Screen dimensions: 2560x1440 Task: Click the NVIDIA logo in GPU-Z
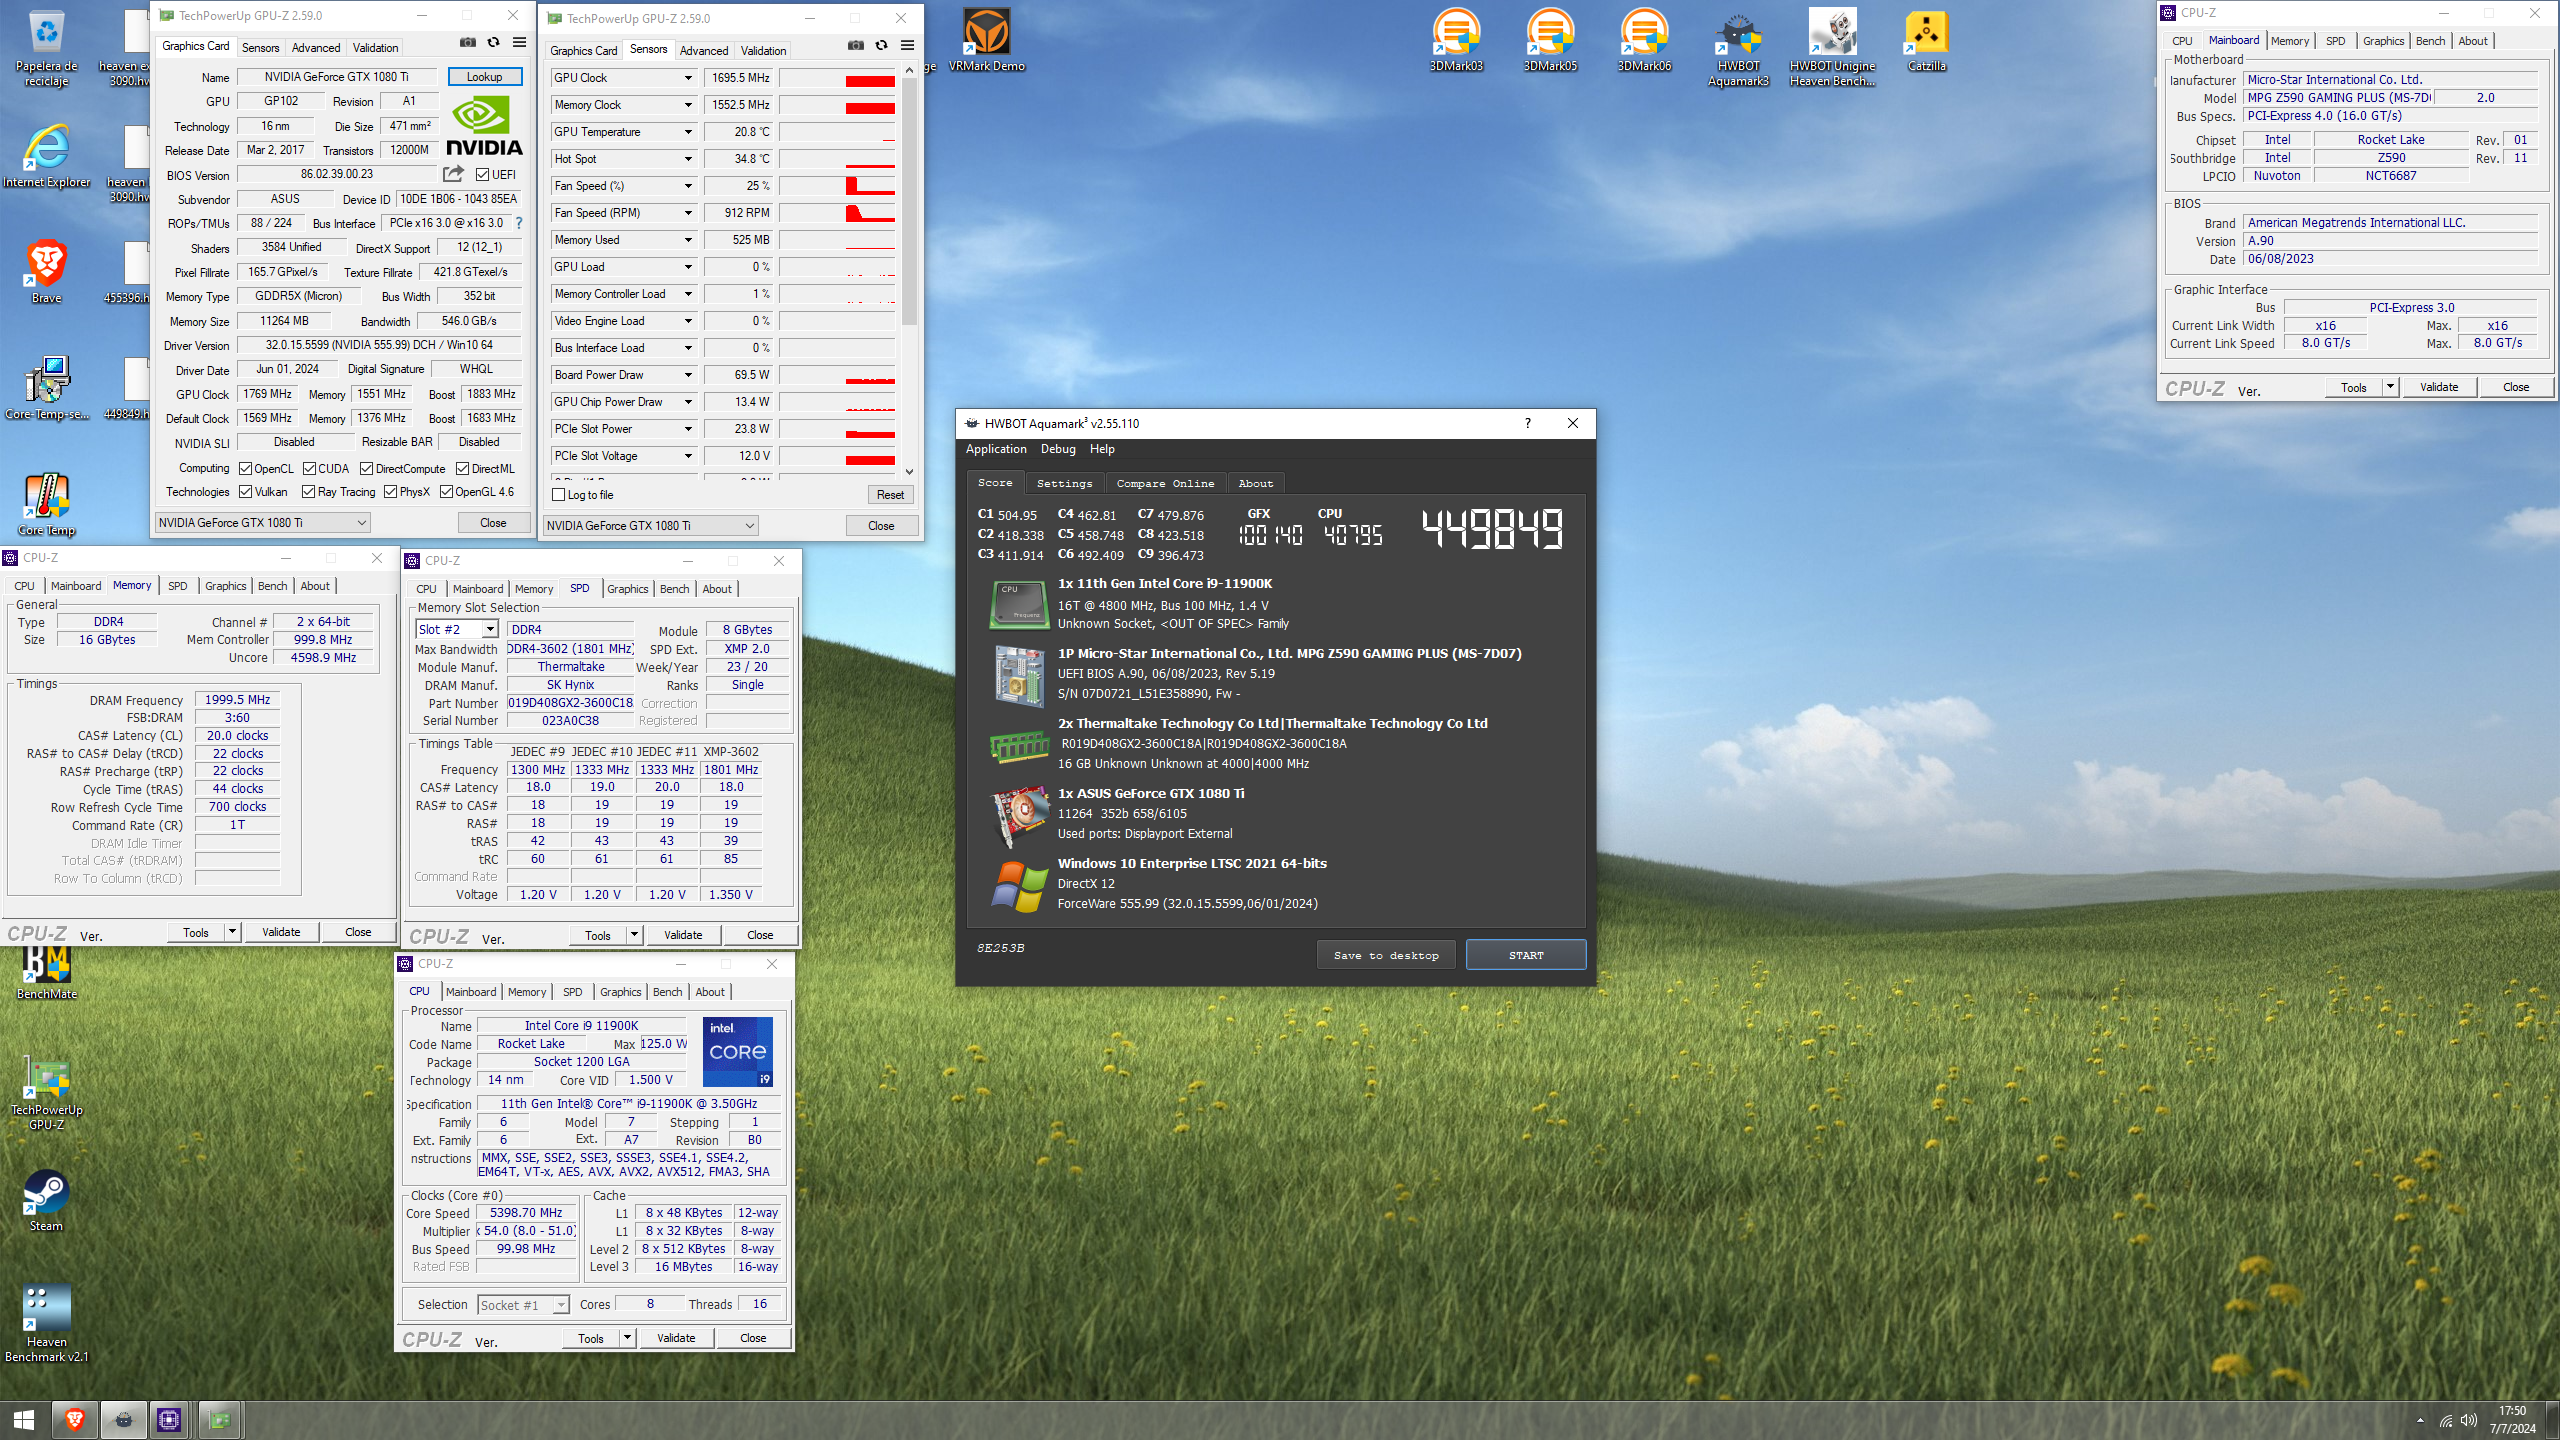pos(484,126)
